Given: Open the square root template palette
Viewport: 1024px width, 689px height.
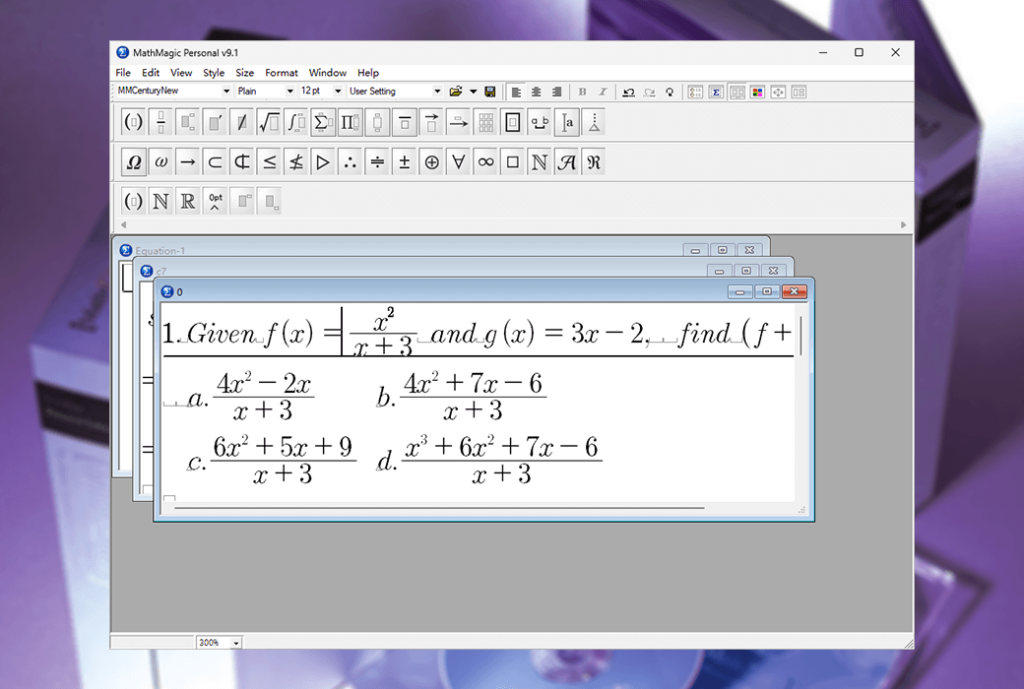Looking at the screenshot, I should (268, 122).
